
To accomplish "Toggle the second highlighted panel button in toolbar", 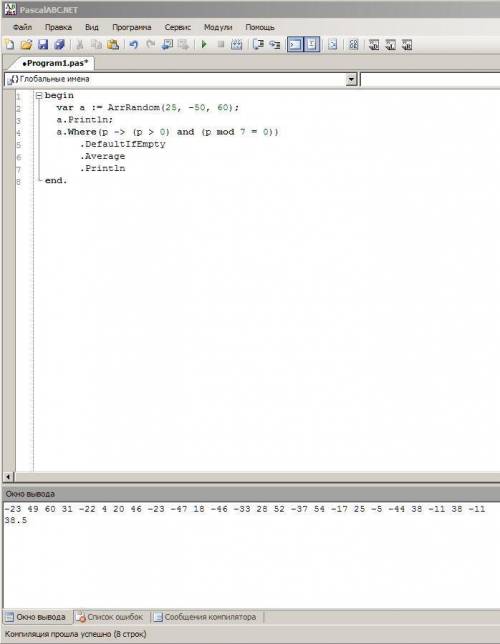I will click(312, 44).
